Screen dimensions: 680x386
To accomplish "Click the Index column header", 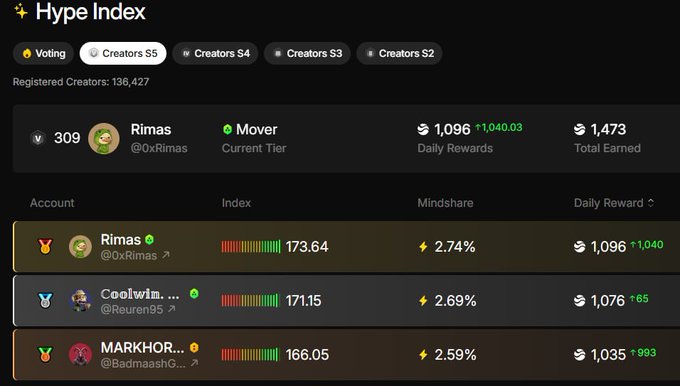I will point(236,203).
